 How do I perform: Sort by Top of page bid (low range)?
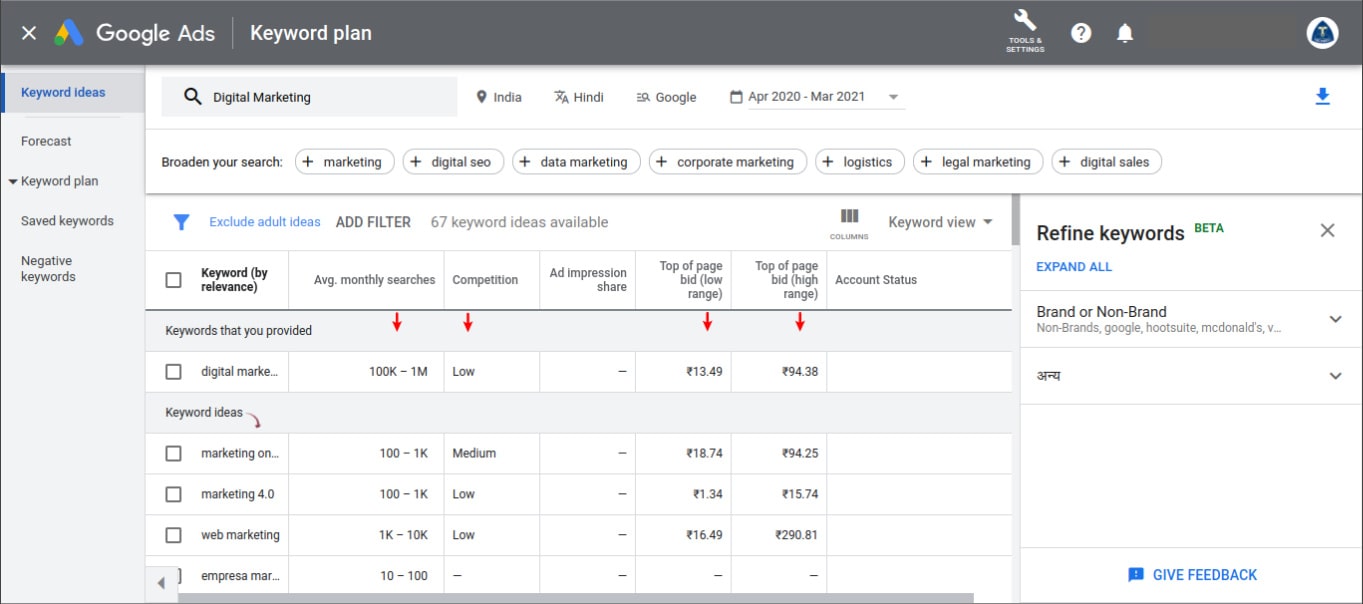691,280
